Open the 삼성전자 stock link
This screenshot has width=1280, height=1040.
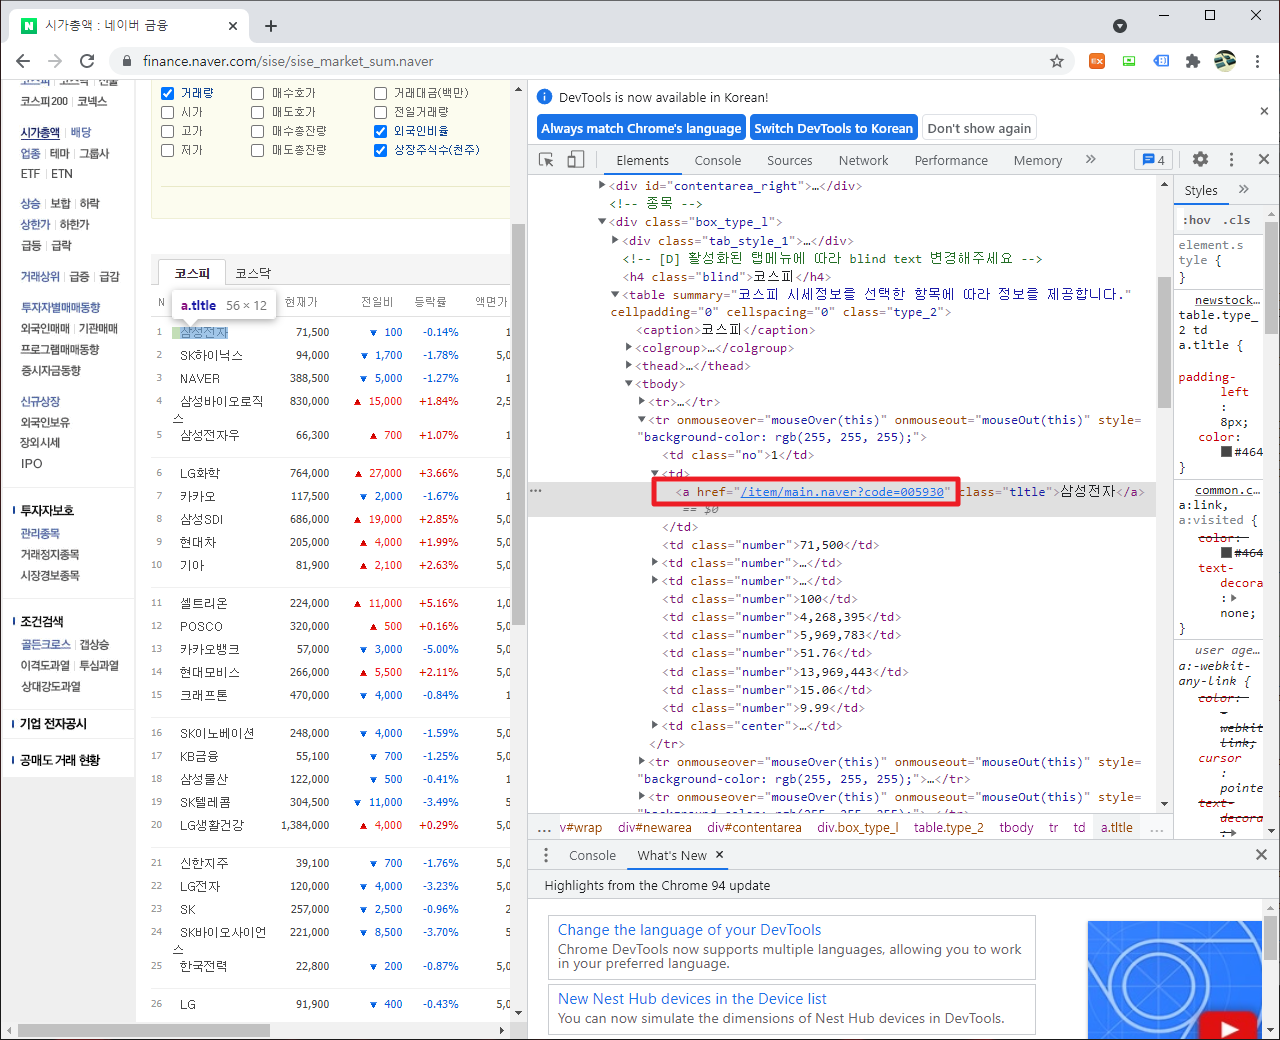click(204, 332)
